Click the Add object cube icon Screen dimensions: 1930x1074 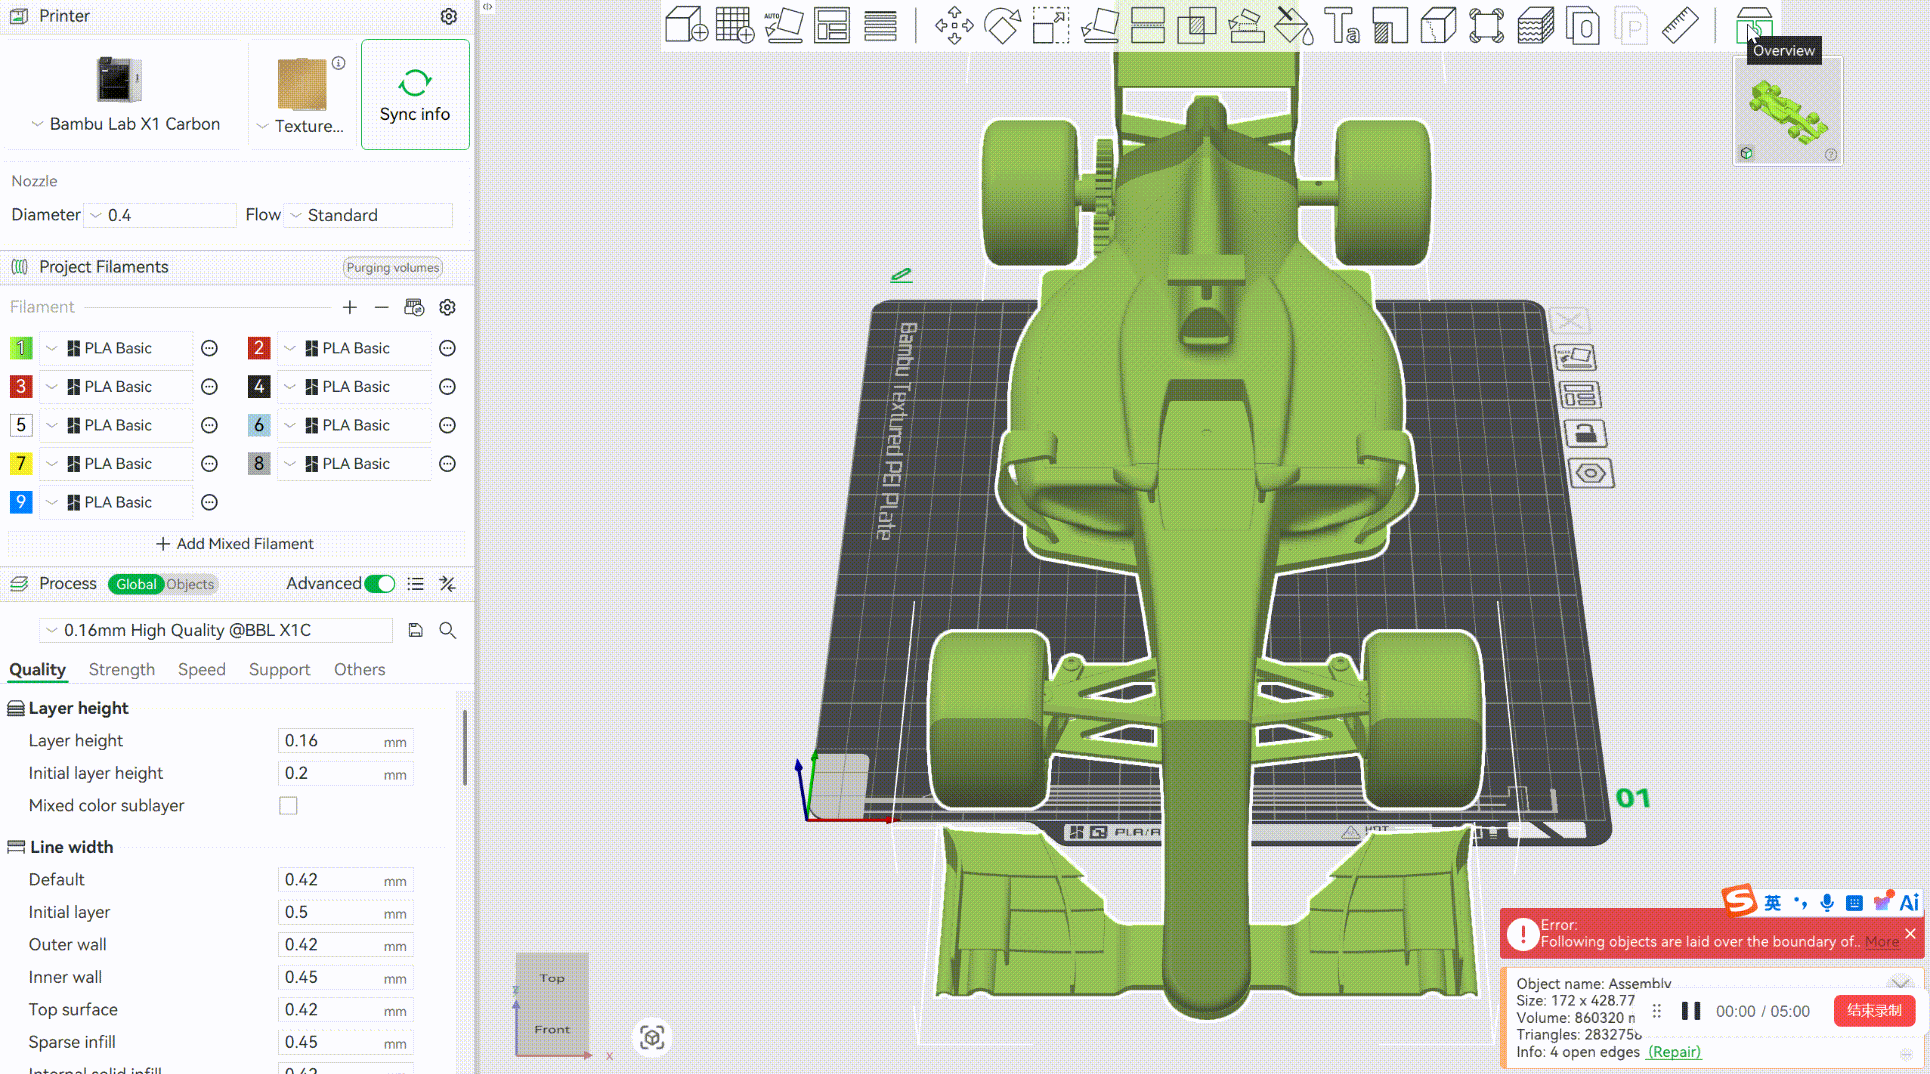pyautogui.click(x=687, y=25)
